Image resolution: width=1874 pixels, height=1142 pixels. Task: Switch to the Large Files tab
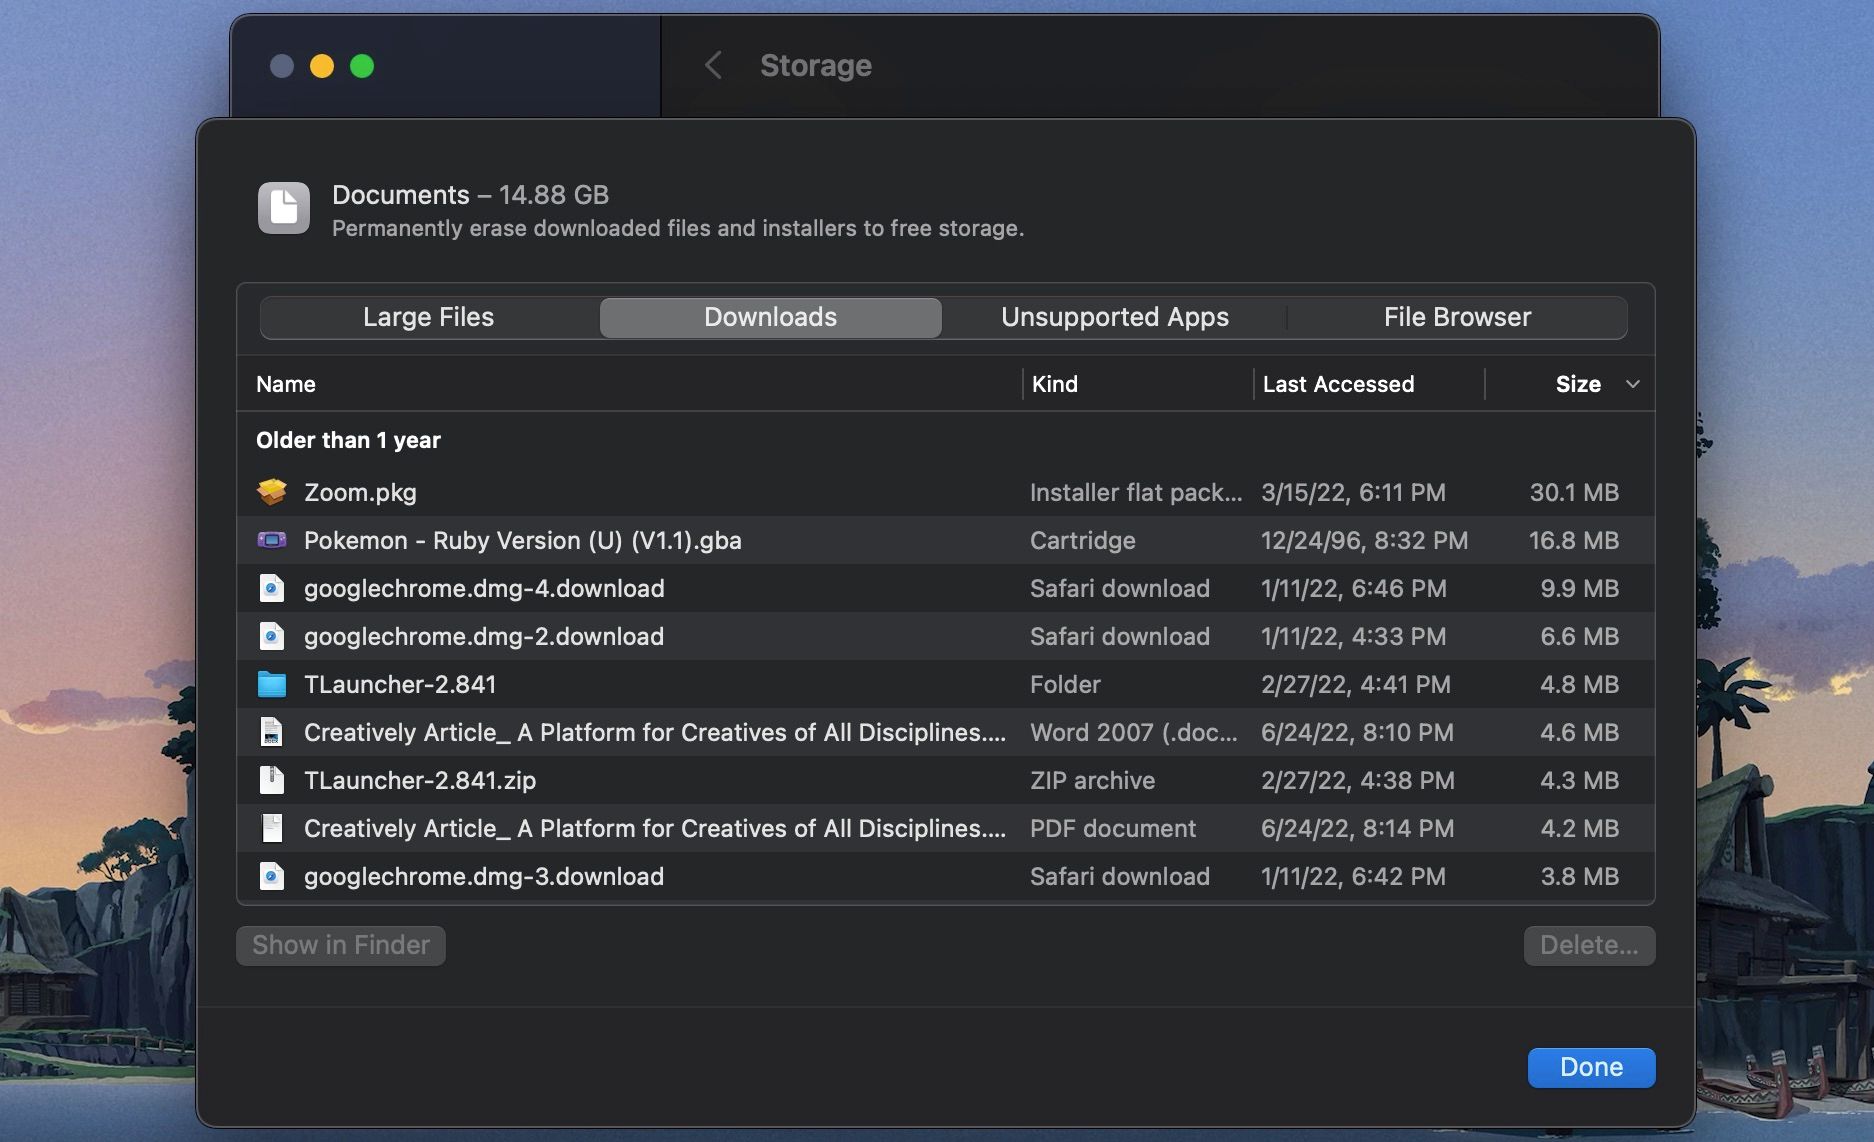point(427,317)
